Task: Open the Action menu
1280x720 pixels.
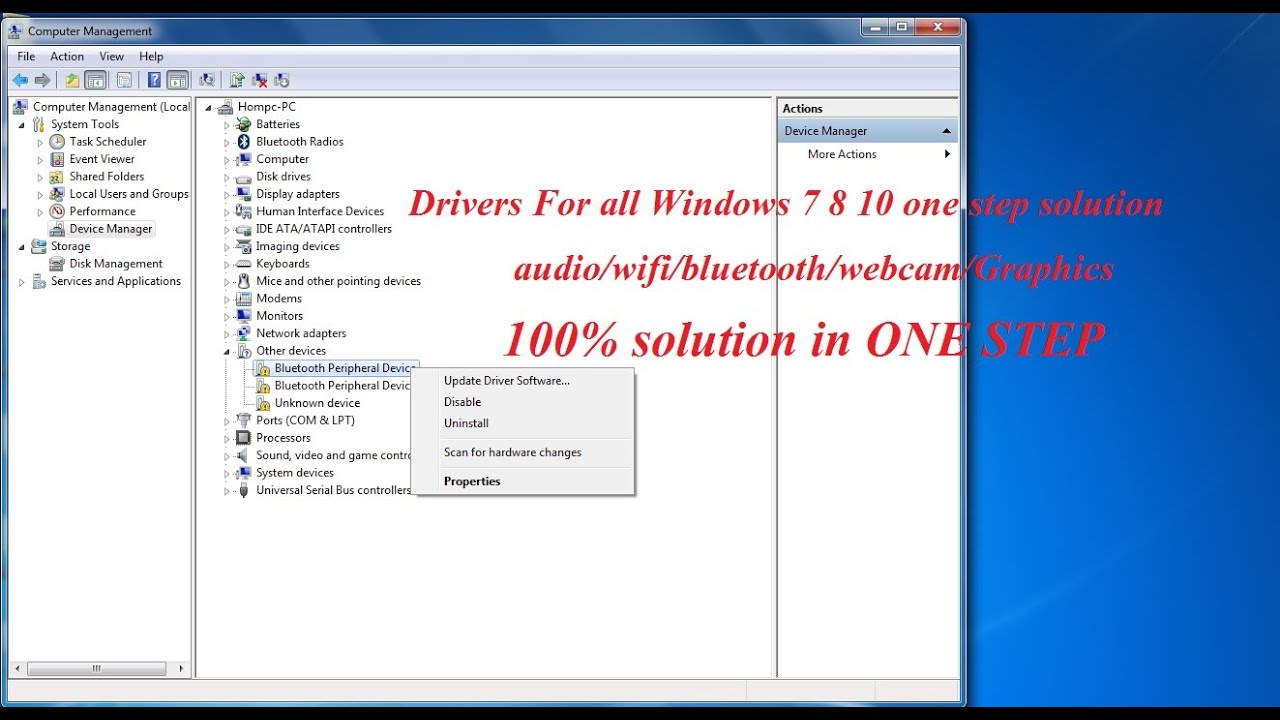Action: 67,56
